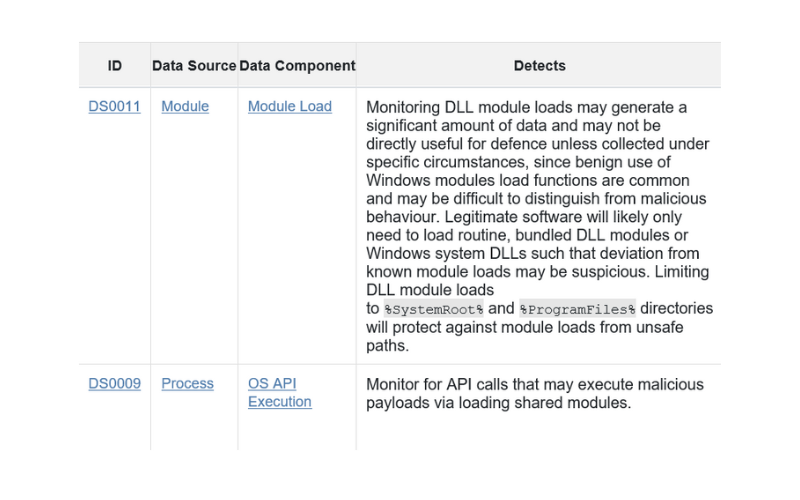Click the 'Monitoring DLL module loads' opening line
This screenshot has height=500, width=800.
[x=527, y=107]
